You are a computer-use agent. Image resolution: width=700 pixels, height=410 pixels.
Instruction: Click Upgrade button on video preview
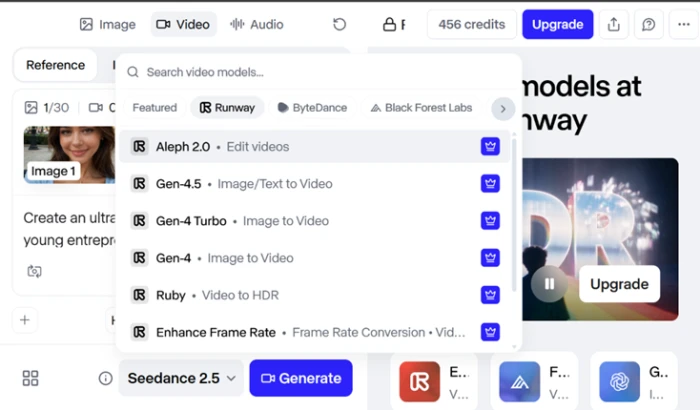point(619,284)
